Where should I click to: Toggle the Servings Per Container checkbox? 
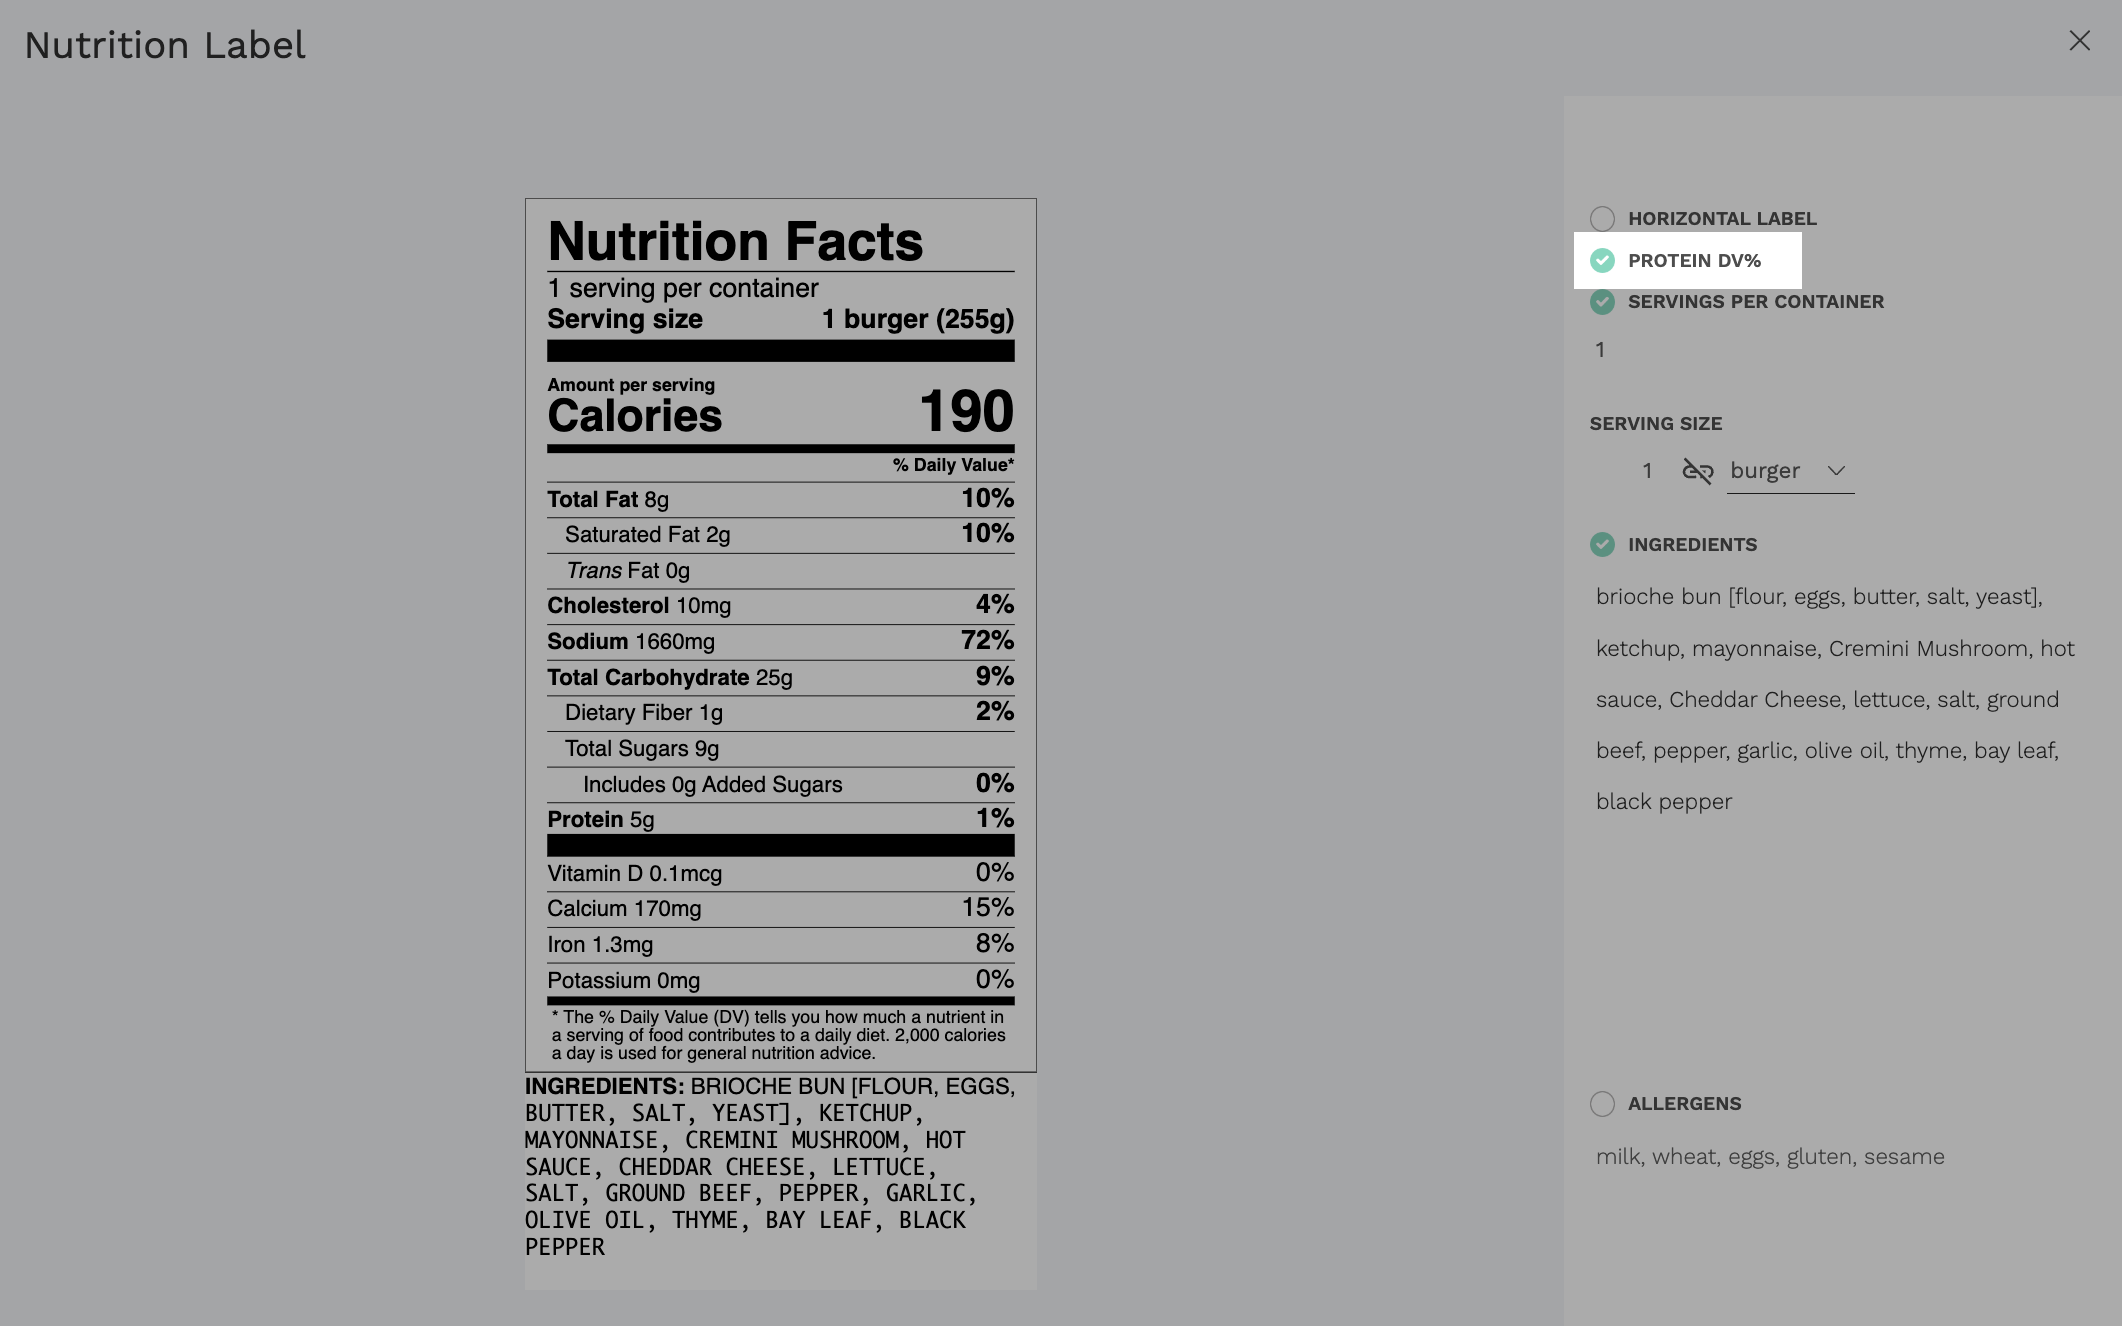(x=1602, y=302)
